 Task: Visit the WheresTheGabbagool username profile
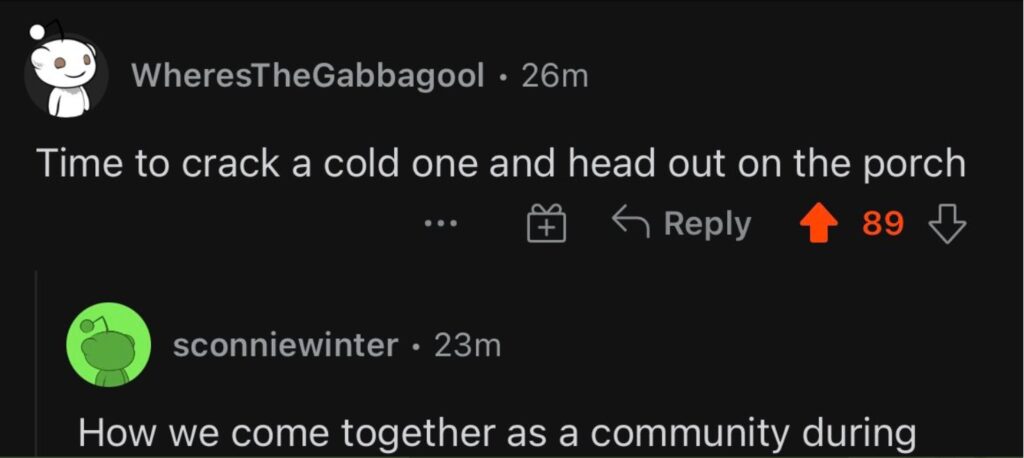click(x=308, y=76)
